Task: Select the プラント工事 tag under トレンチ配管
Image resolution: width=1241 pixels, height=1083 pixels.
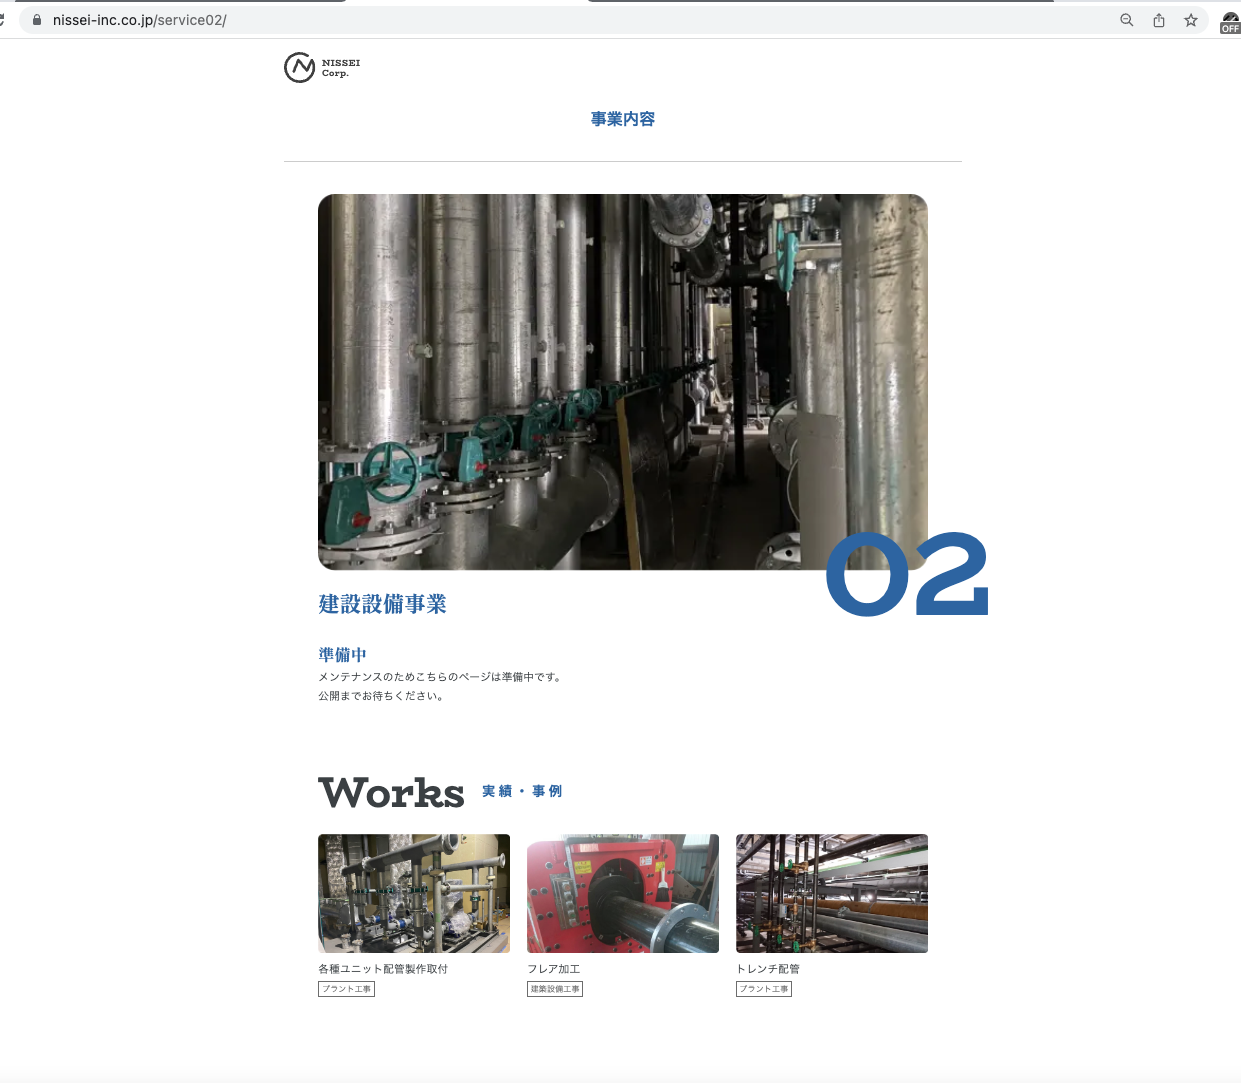Action: (x=764, y=989)
